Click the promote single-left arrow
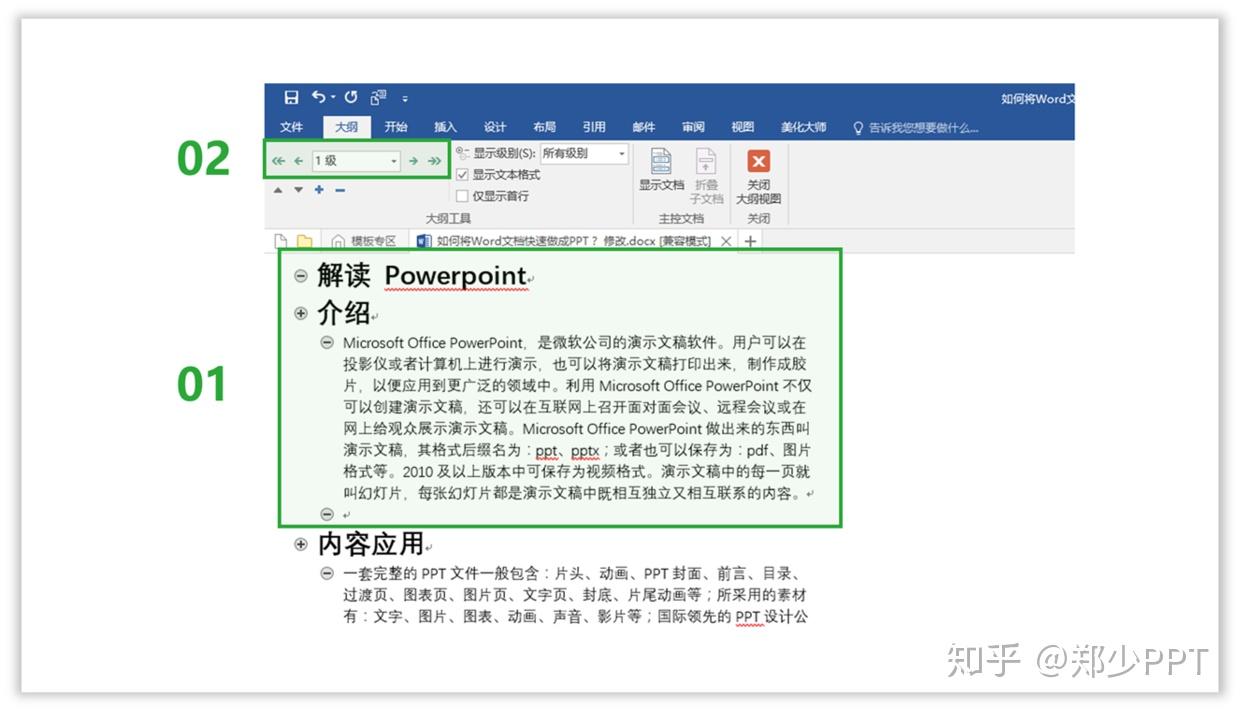This screenshot has width=1240, height=711. [298, 161]
